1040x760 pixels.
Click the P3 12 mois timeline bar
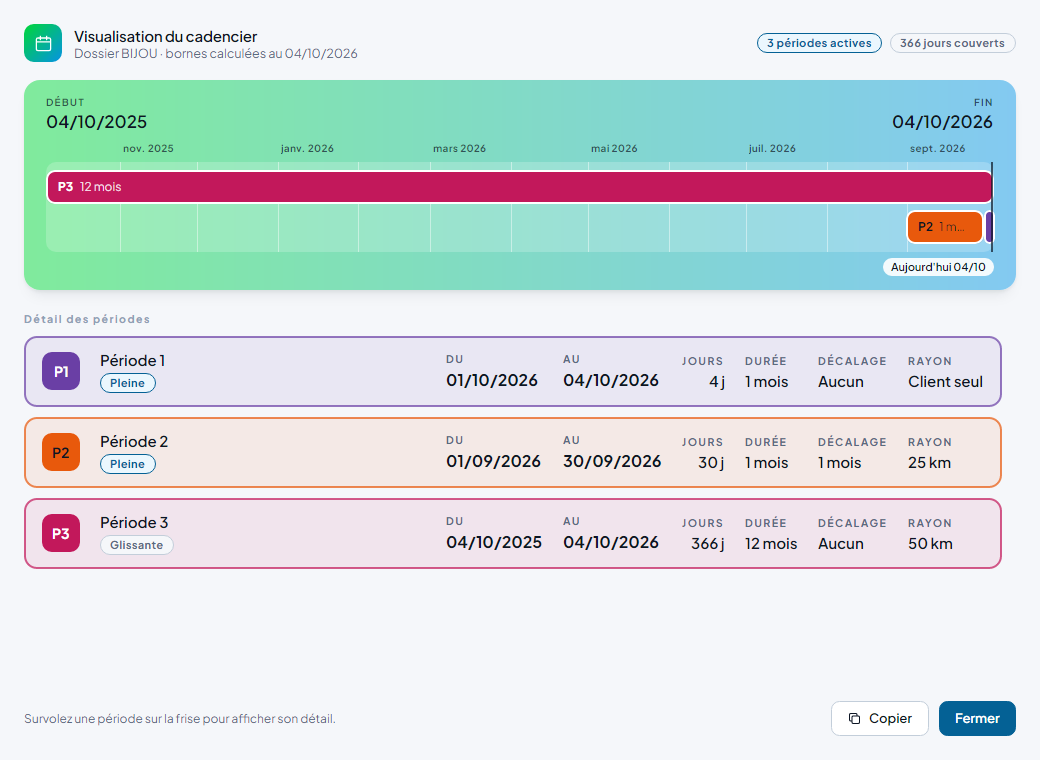click(519, 187)
